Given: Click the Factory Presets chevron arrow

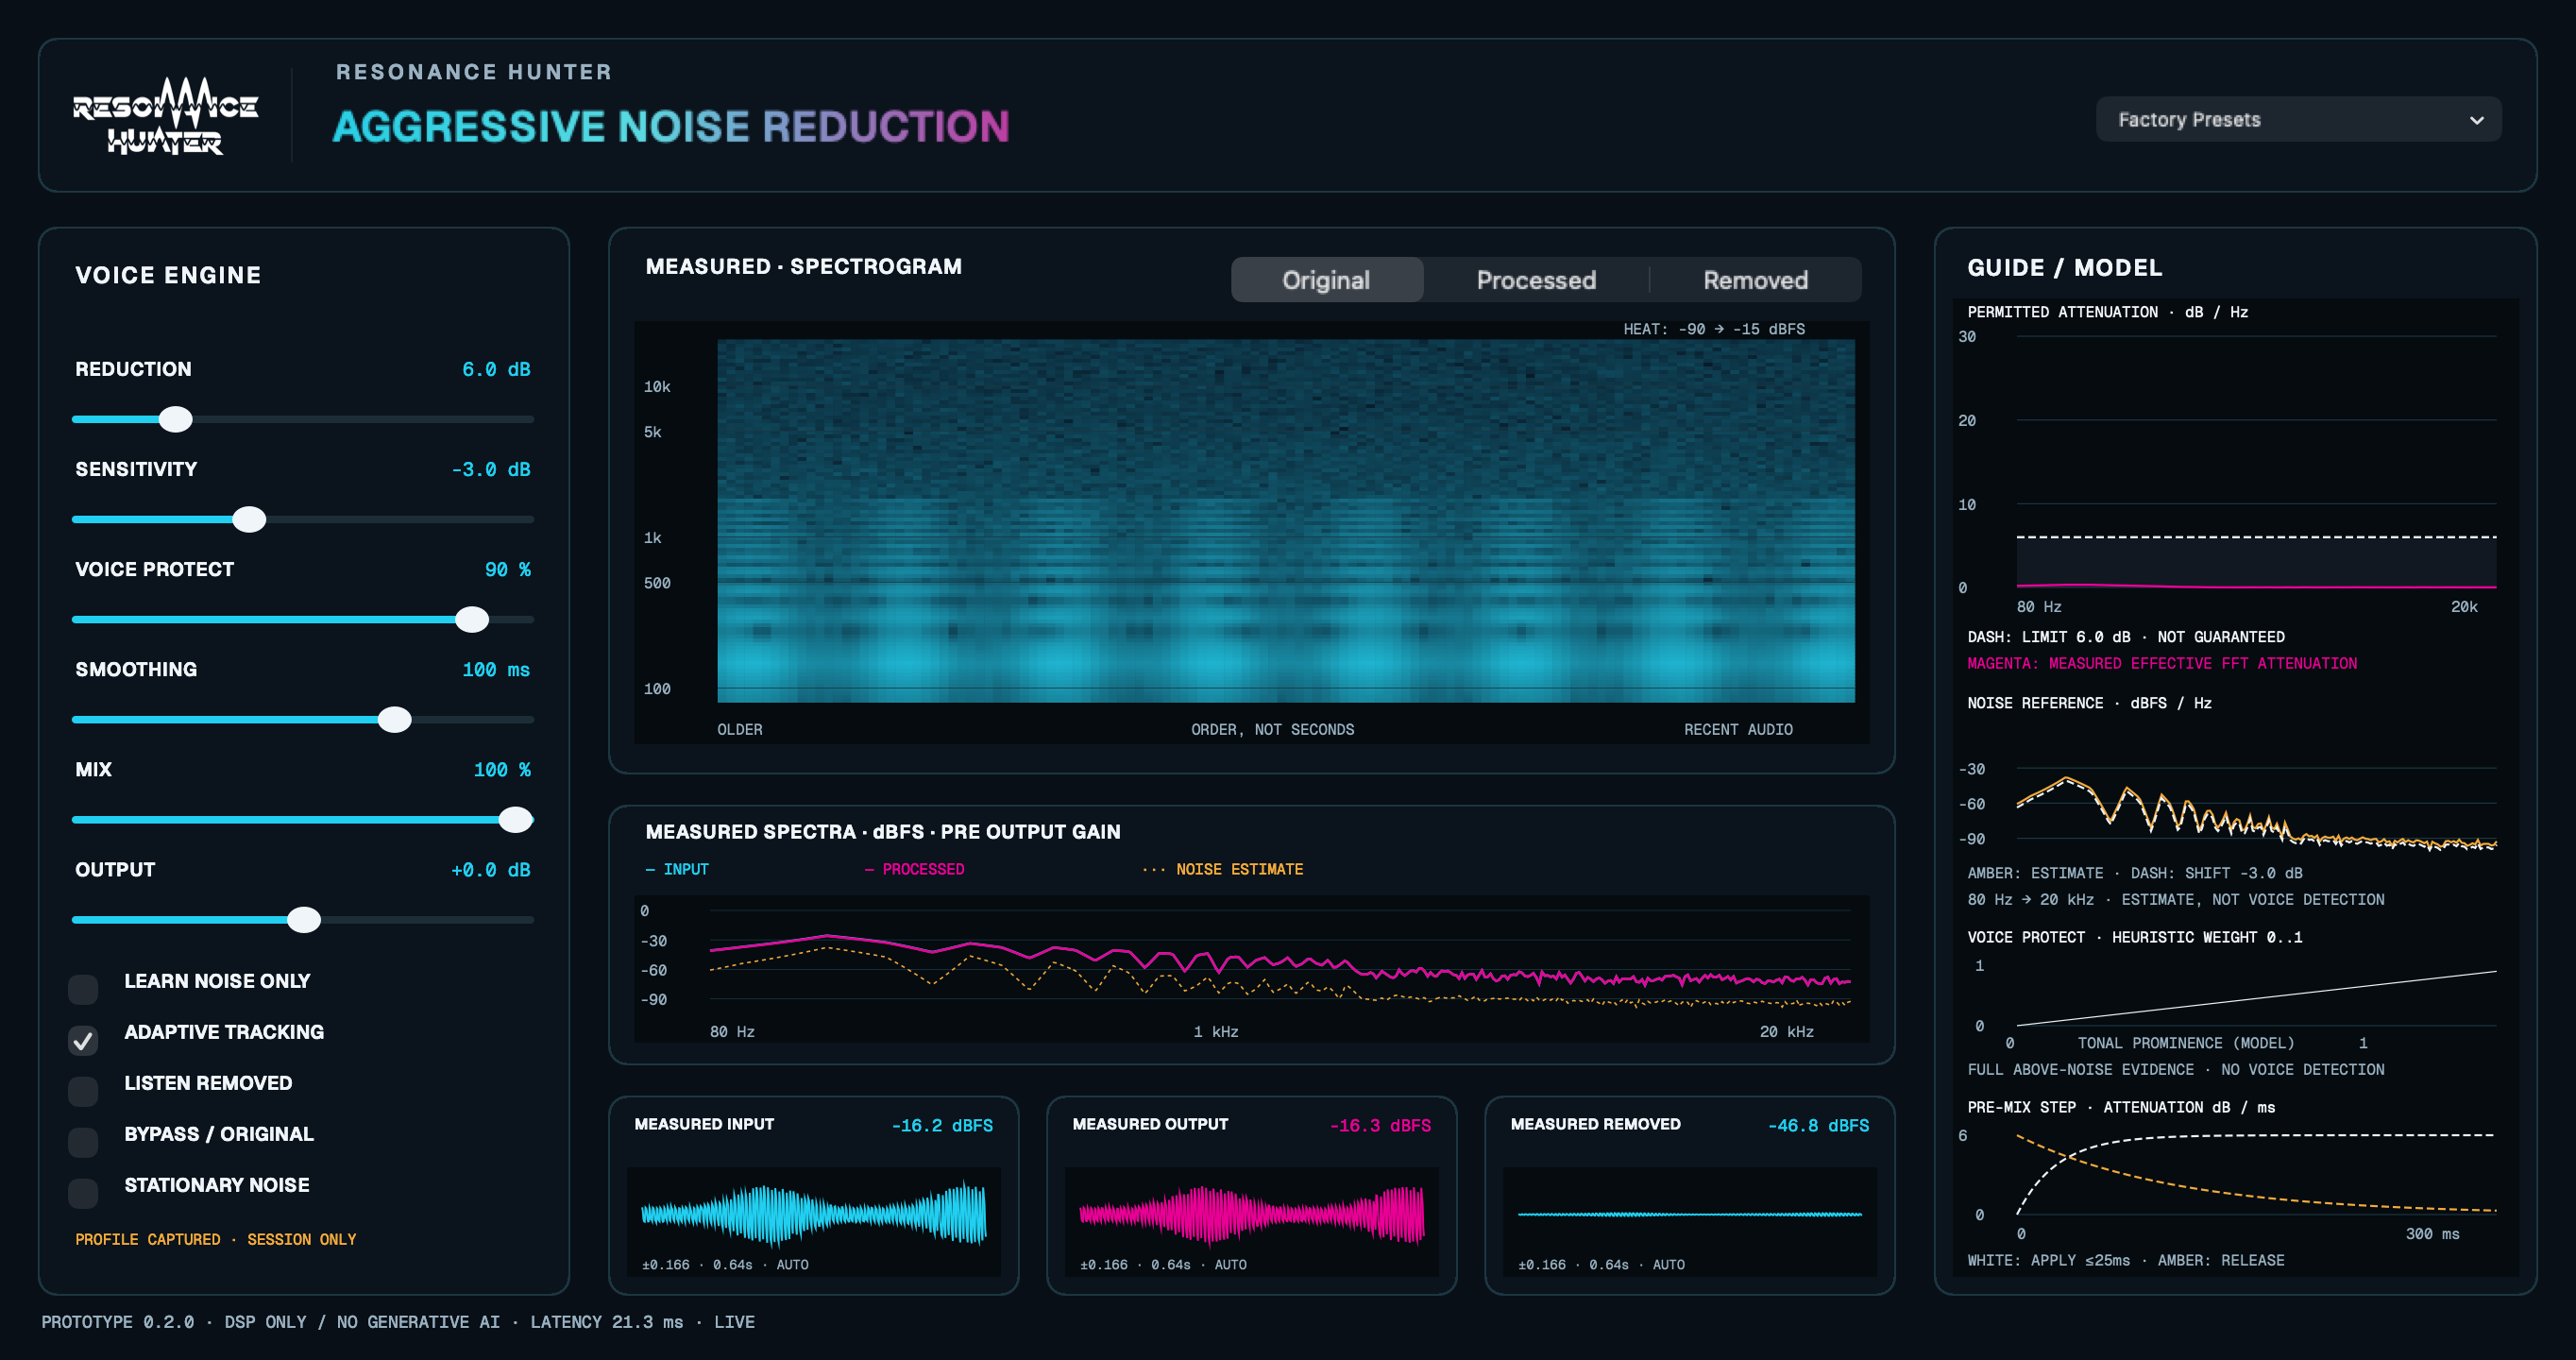Looking at the screenshot, I should point(2476,120).
